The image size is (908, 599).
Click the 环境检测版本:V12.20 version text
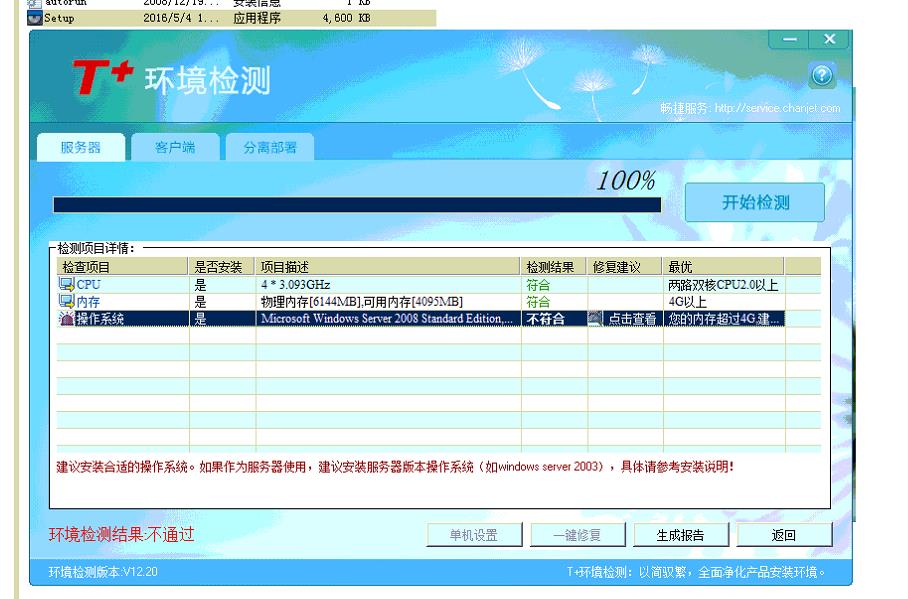click(103, 572)
